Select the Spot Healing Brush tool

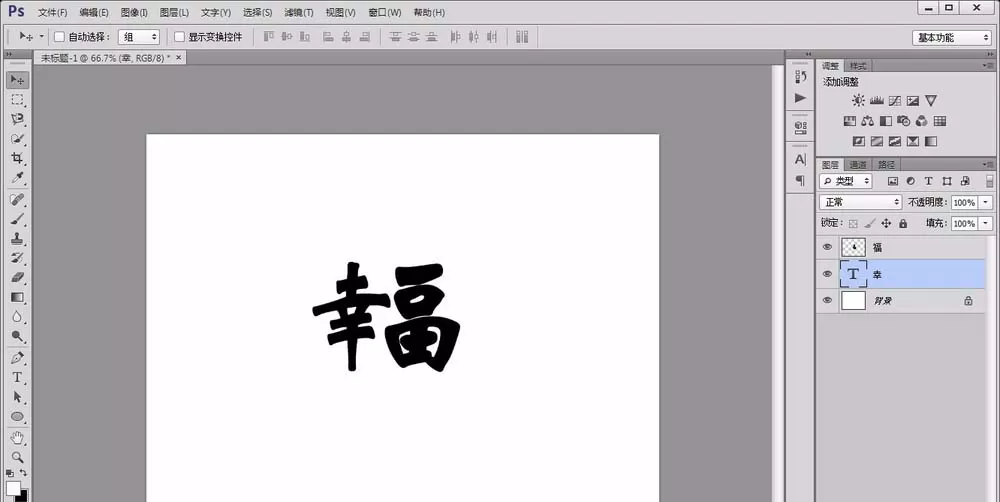17,200
